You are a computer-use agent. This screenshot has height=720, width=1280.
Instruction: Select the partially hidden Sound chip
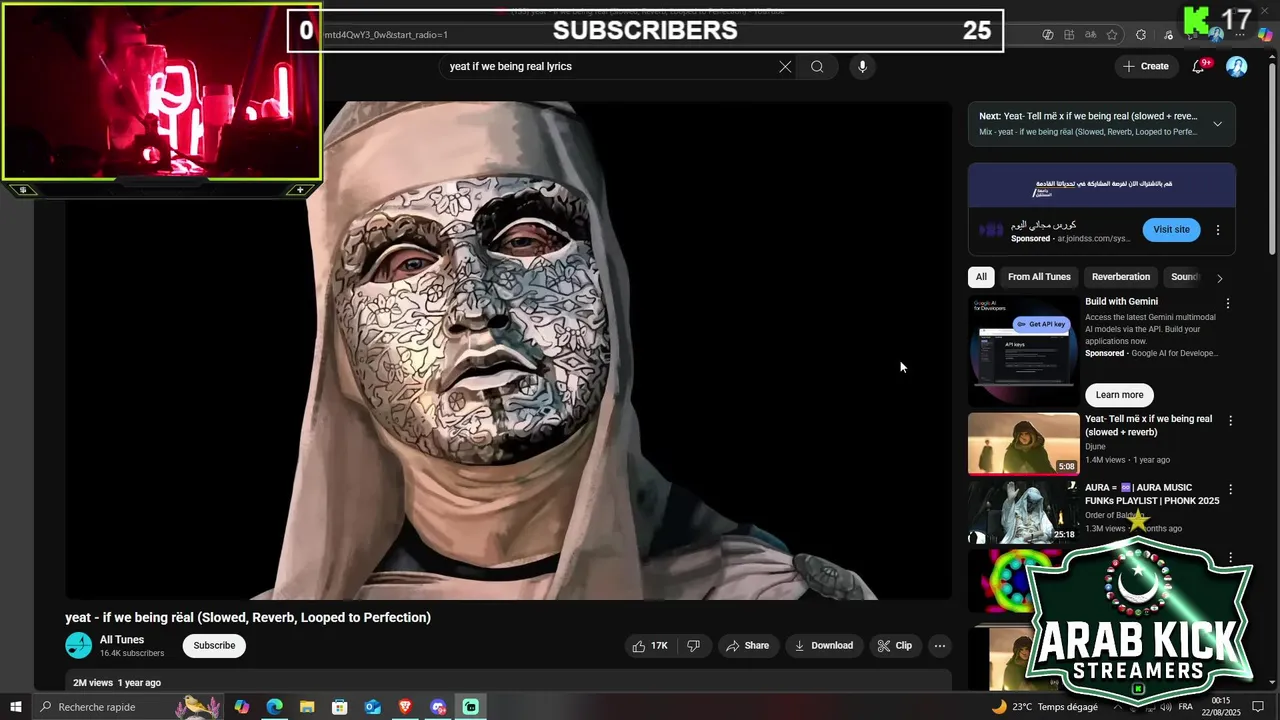pos(1184,277)
